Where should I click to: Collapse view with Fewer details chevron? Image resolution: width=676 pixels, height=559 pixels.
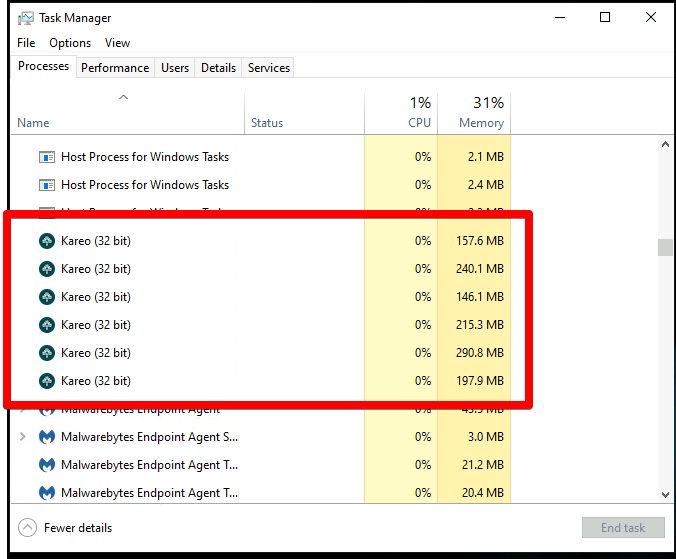28,528
